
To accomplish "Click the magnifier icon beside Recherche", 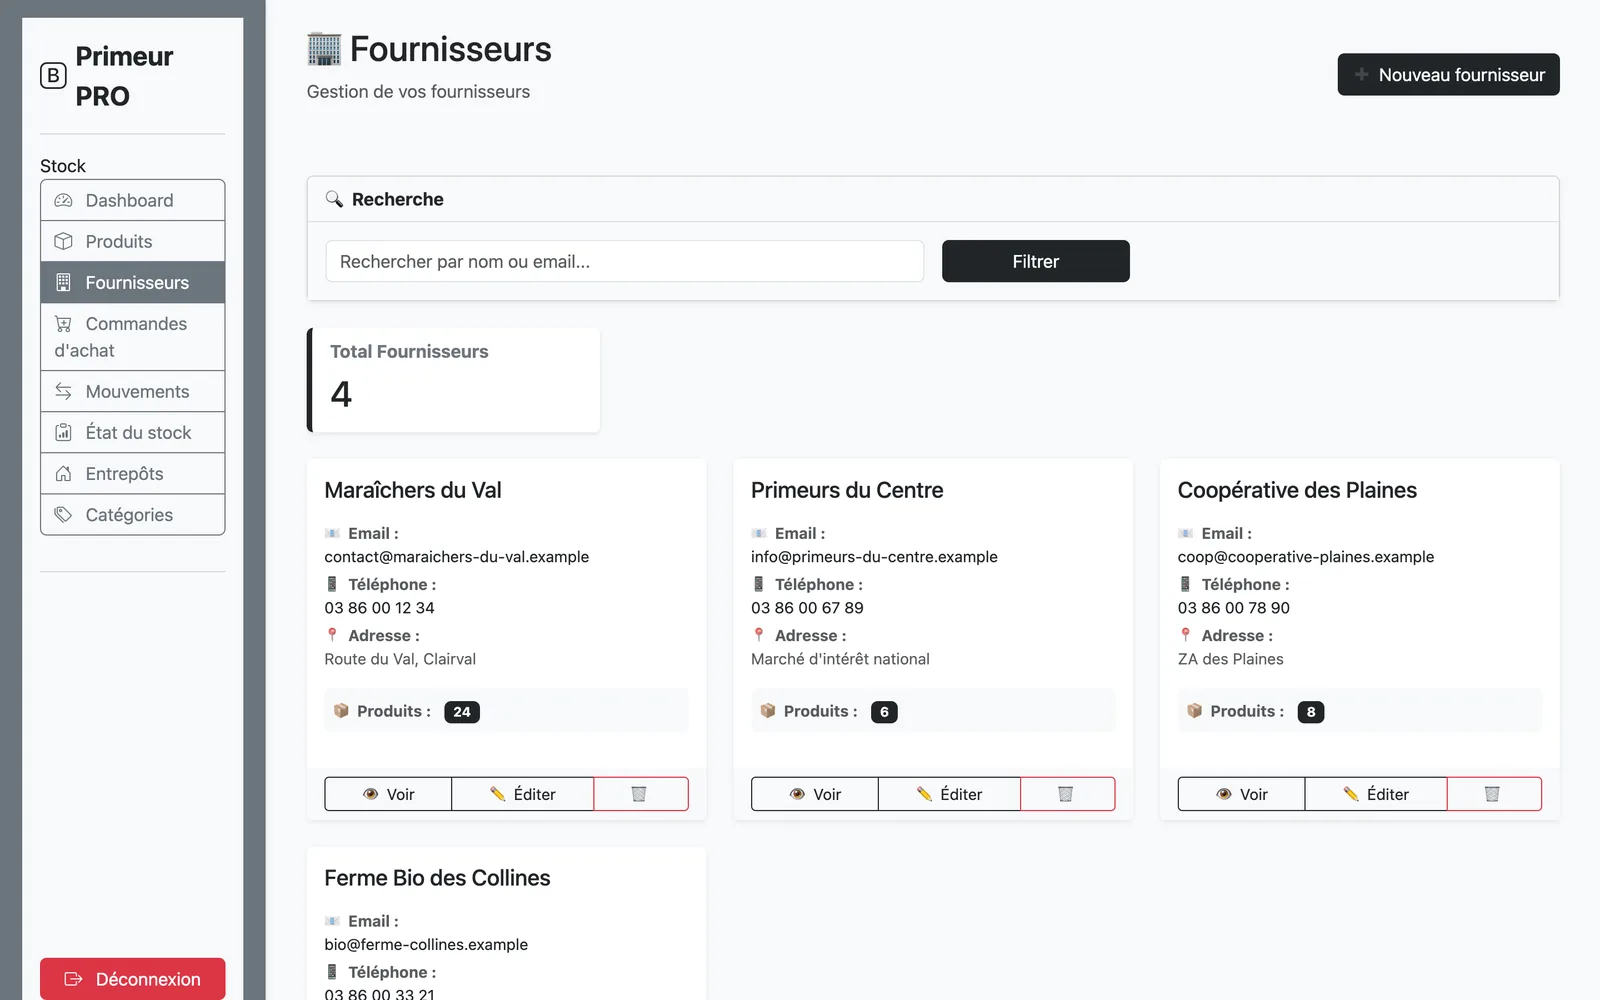I will 334,199.
